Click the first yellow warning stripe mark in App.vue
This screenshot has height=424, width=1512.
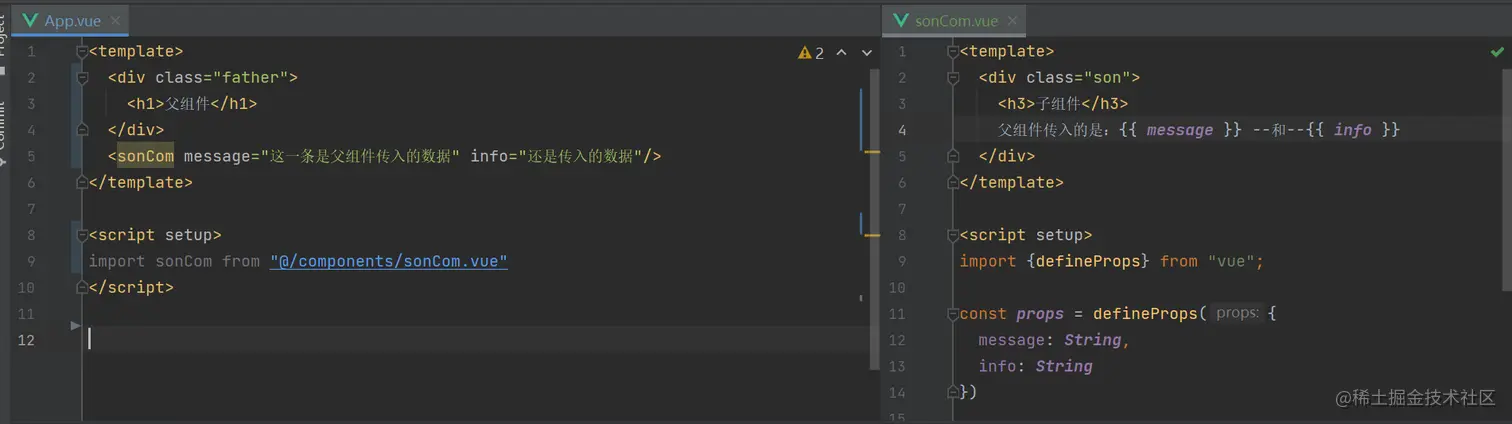click(871, 152)
